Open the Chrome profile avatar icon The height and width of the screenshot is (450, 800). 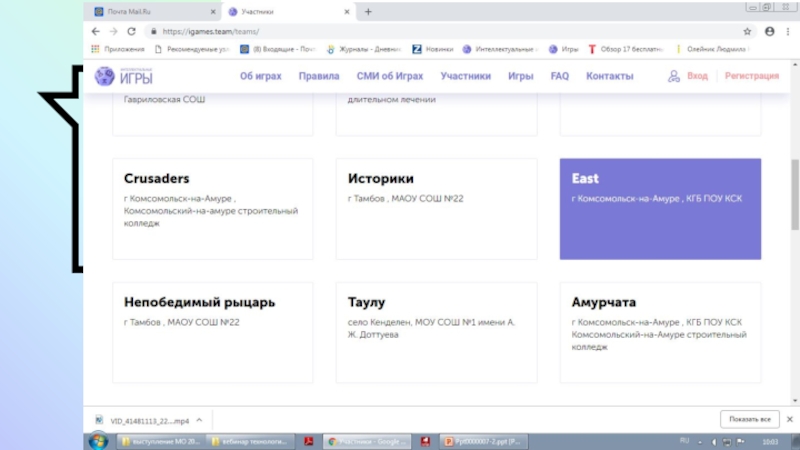(770, 31)
